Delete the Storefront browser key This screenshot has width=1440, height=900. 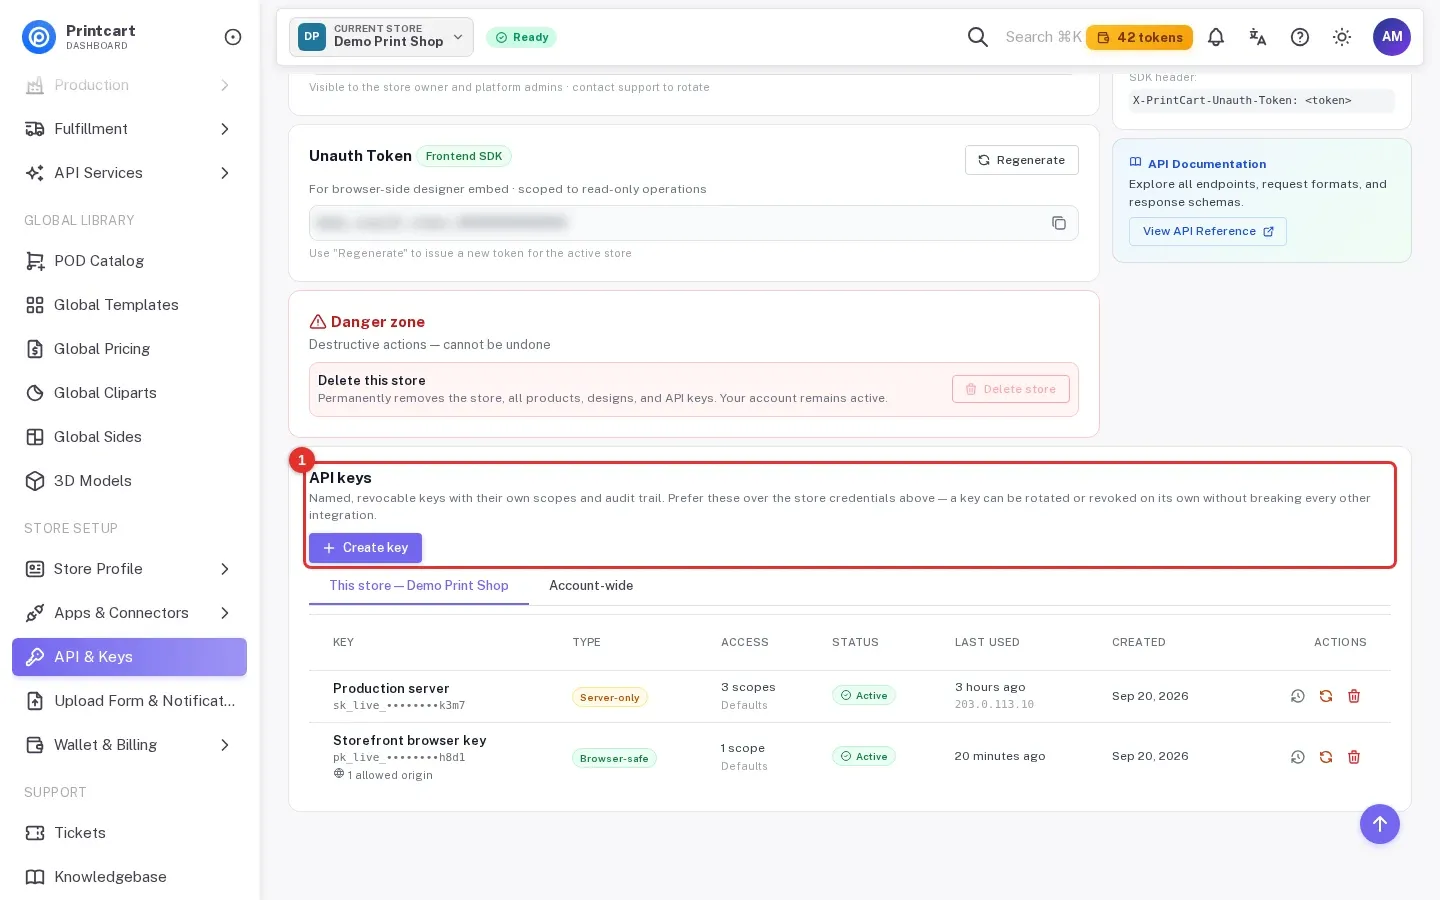[x=1354, y=757]
